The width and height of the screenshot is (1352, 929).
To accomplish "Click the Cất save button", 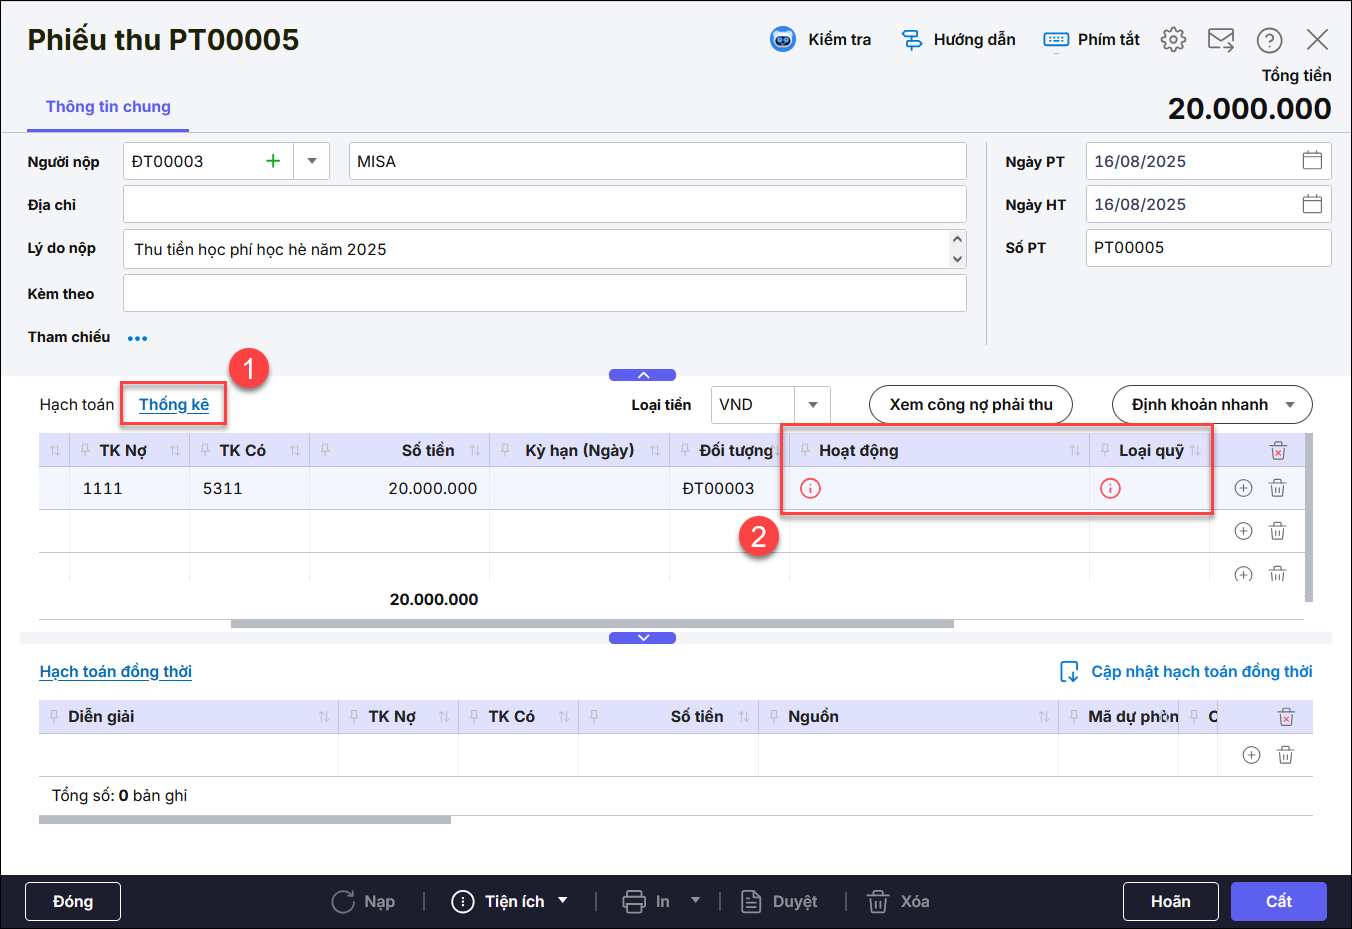I will [1278, 902].
